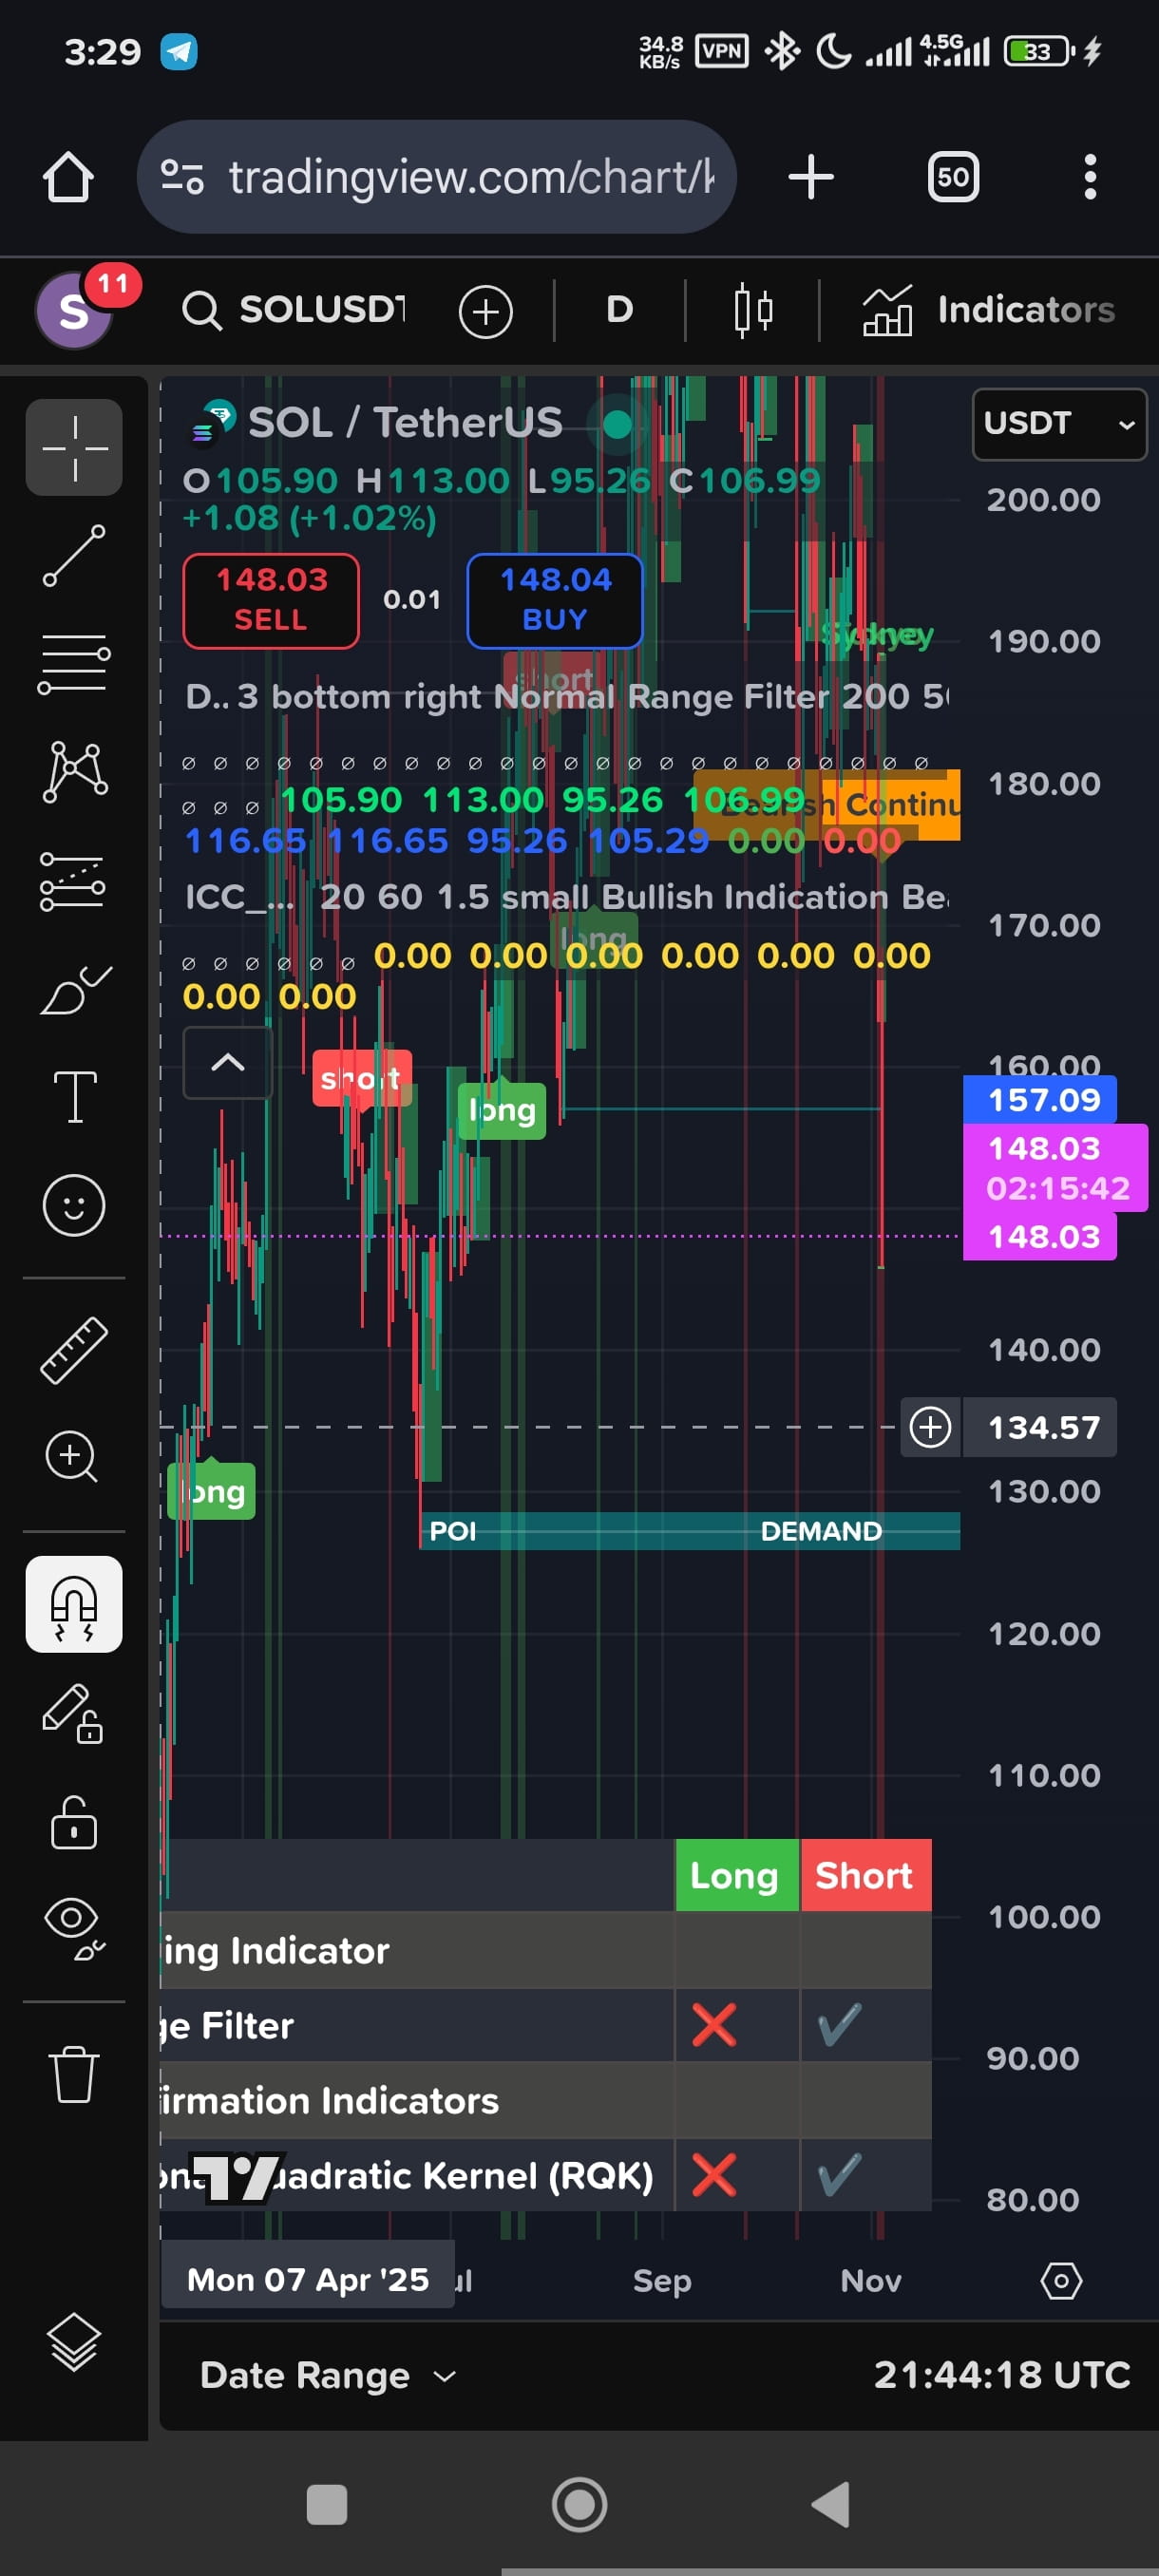Change the D timeframe interval
The height and width of the screenshot is (2576, 1159).
620,310
